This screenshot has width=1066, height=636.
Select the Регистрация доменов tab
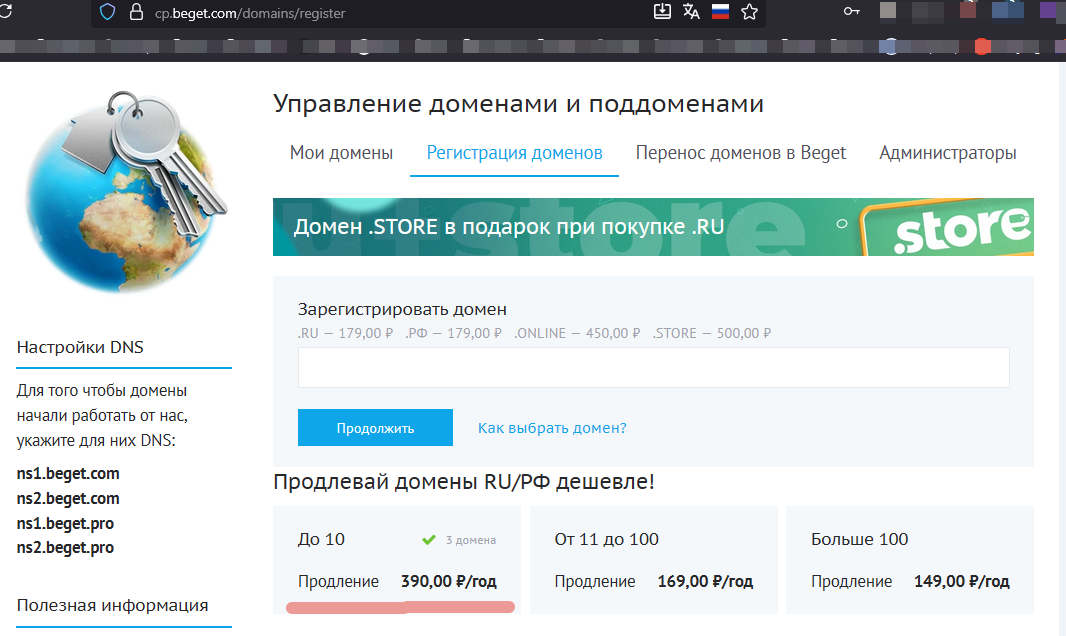tap(514, 153)
